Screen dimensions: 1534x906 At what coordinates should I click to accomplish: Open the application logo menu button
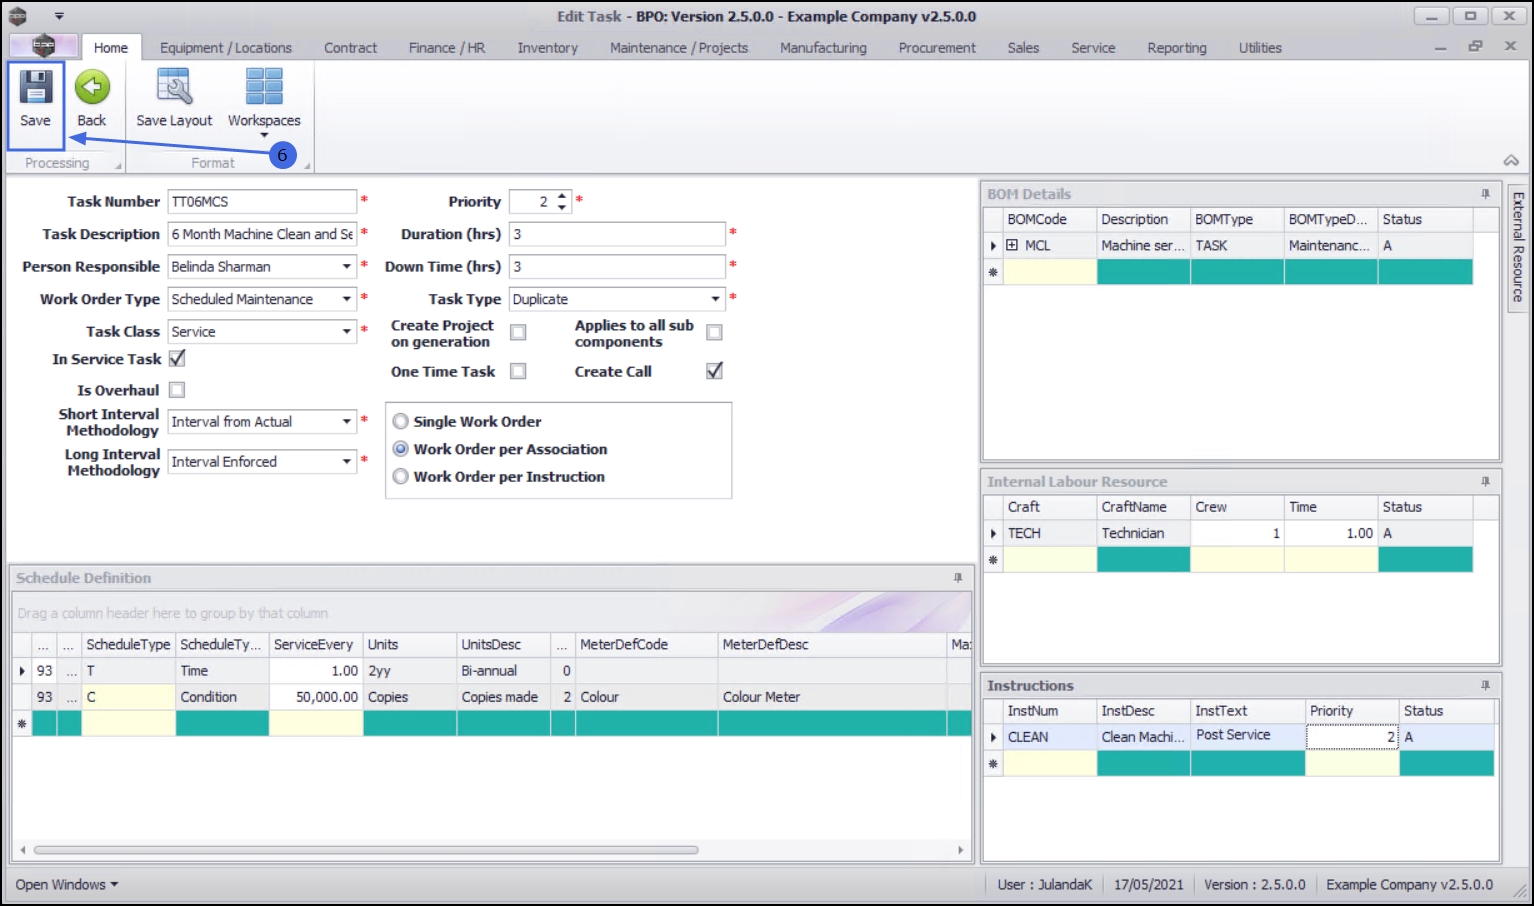[x=43, y=46]
